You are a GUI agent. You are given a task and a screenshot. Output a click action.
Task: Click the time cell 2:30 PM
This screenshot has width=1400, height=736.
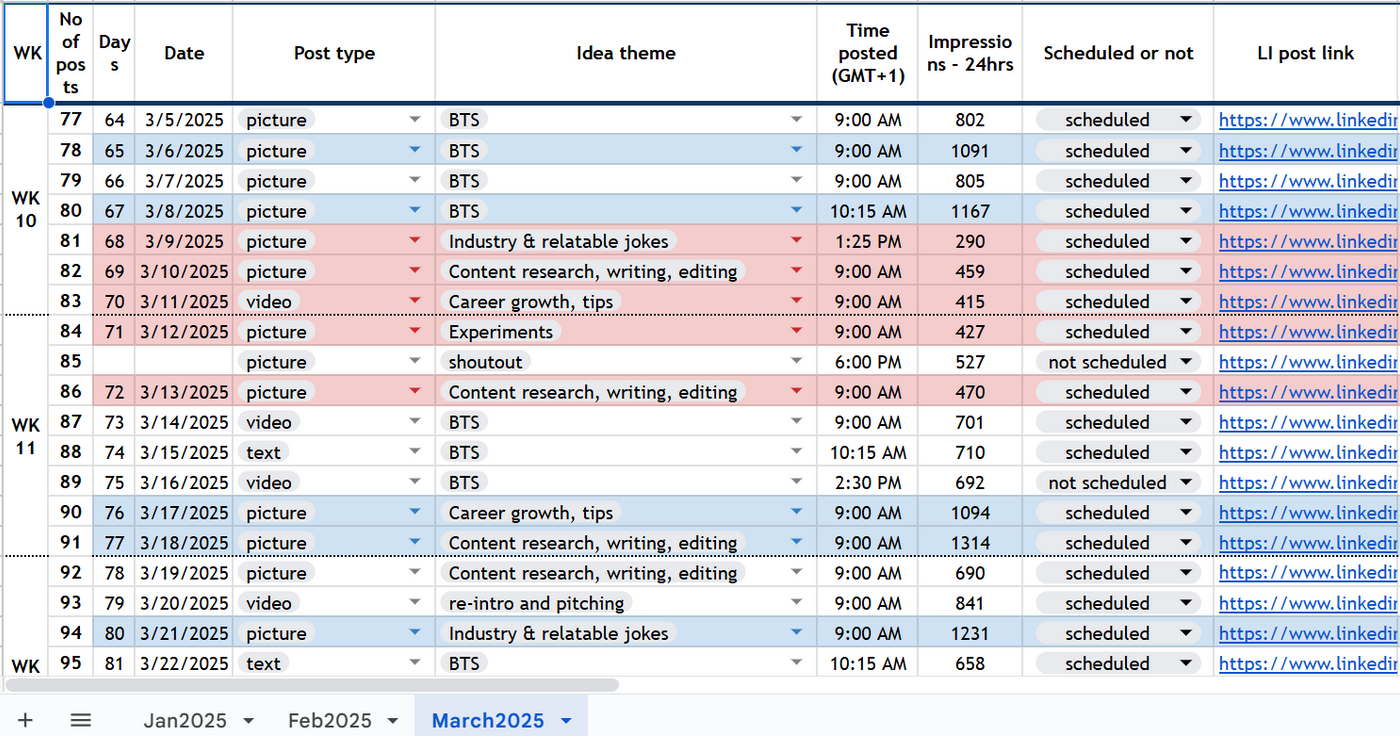(x=868, y=482)
